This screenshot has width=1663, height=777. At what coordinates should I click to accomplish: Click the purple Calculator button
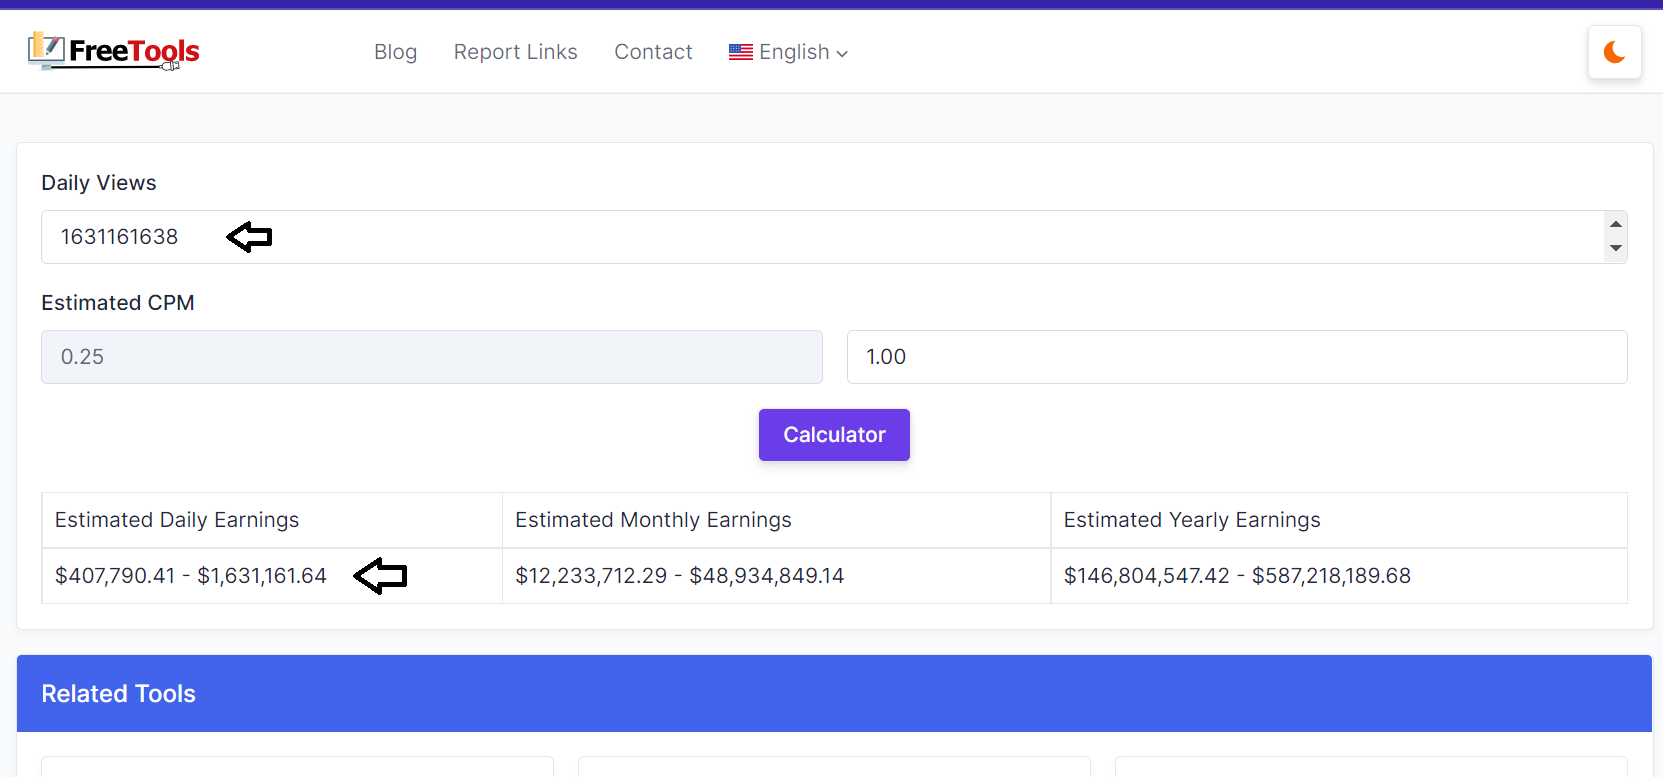click(834, 435)
